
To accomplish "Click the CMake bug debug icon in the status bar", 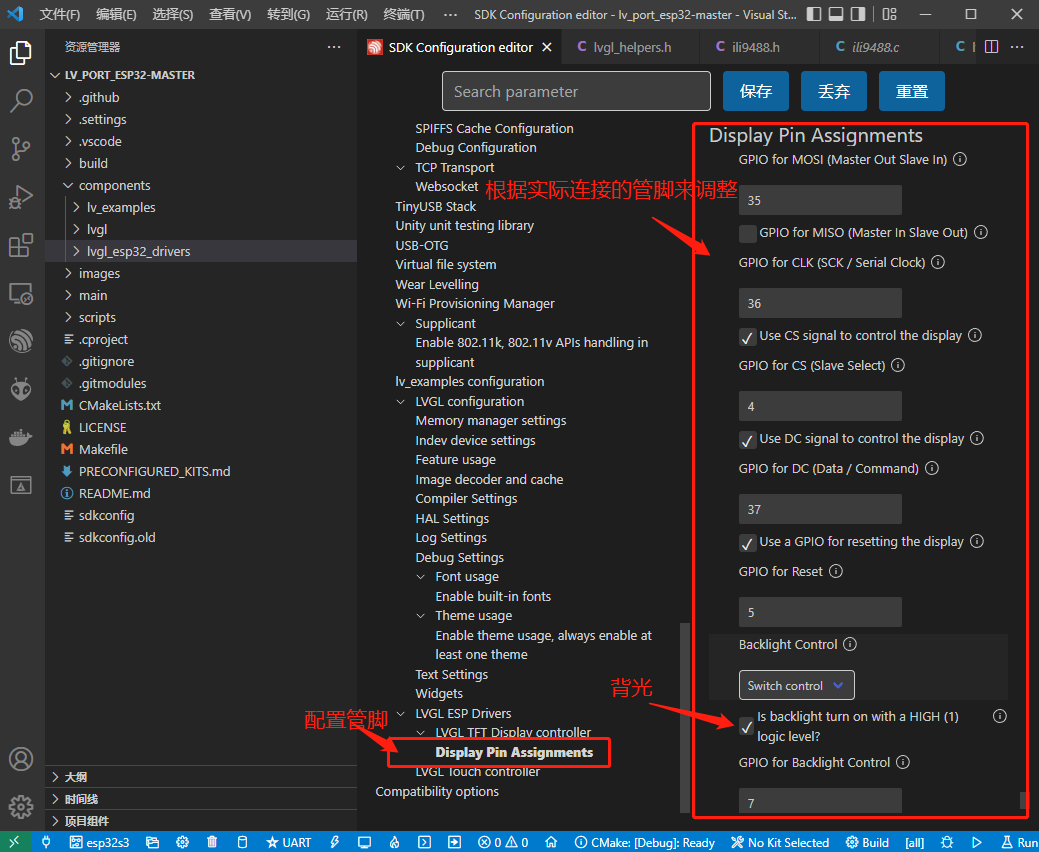I will pyautogui.click(x=948, y=842).
